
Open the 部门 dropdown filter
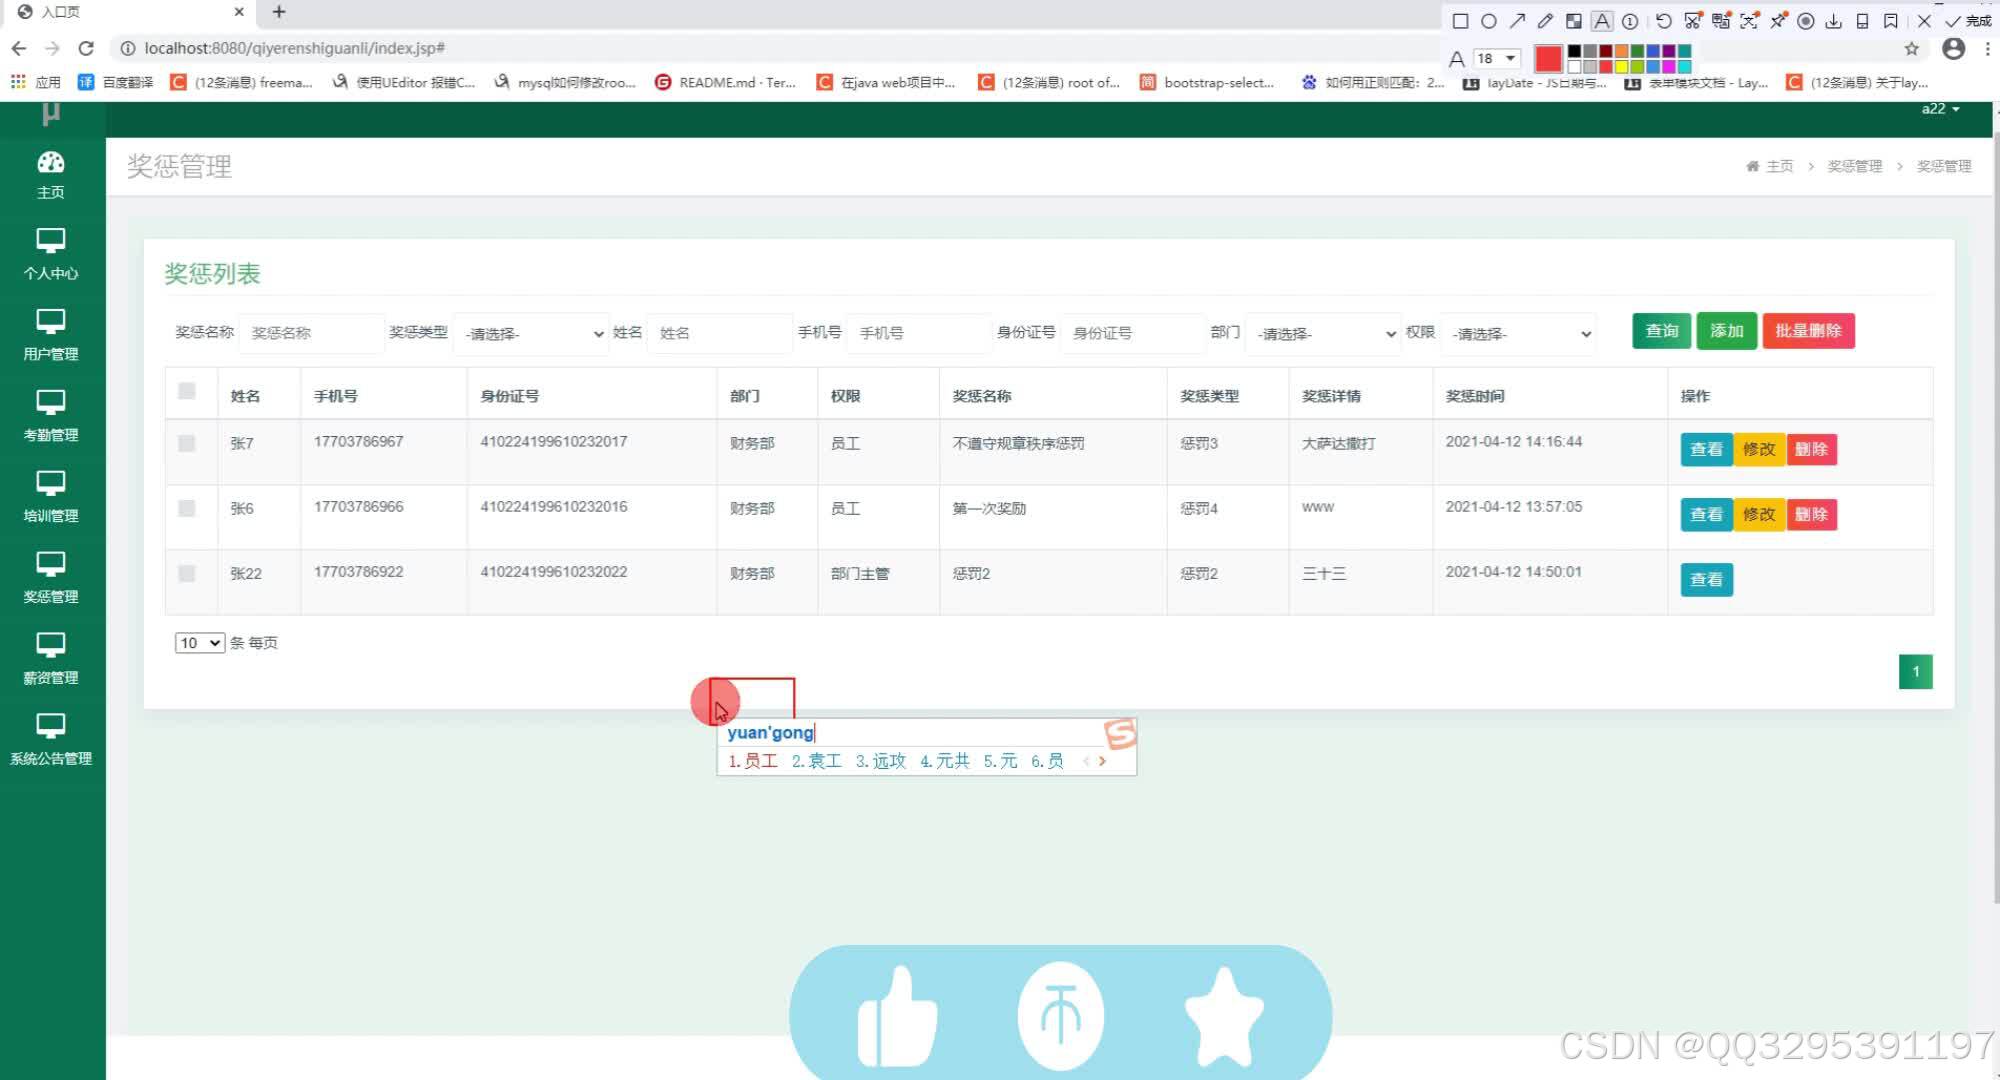click(1323, 333)
